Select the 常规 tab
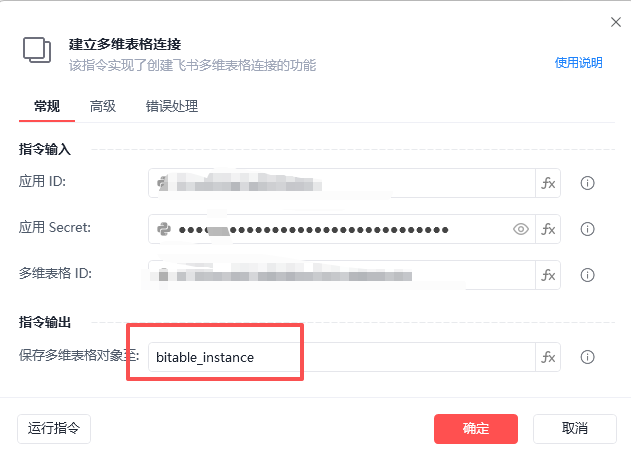This screenshot has height=456, width=631. 47,107
